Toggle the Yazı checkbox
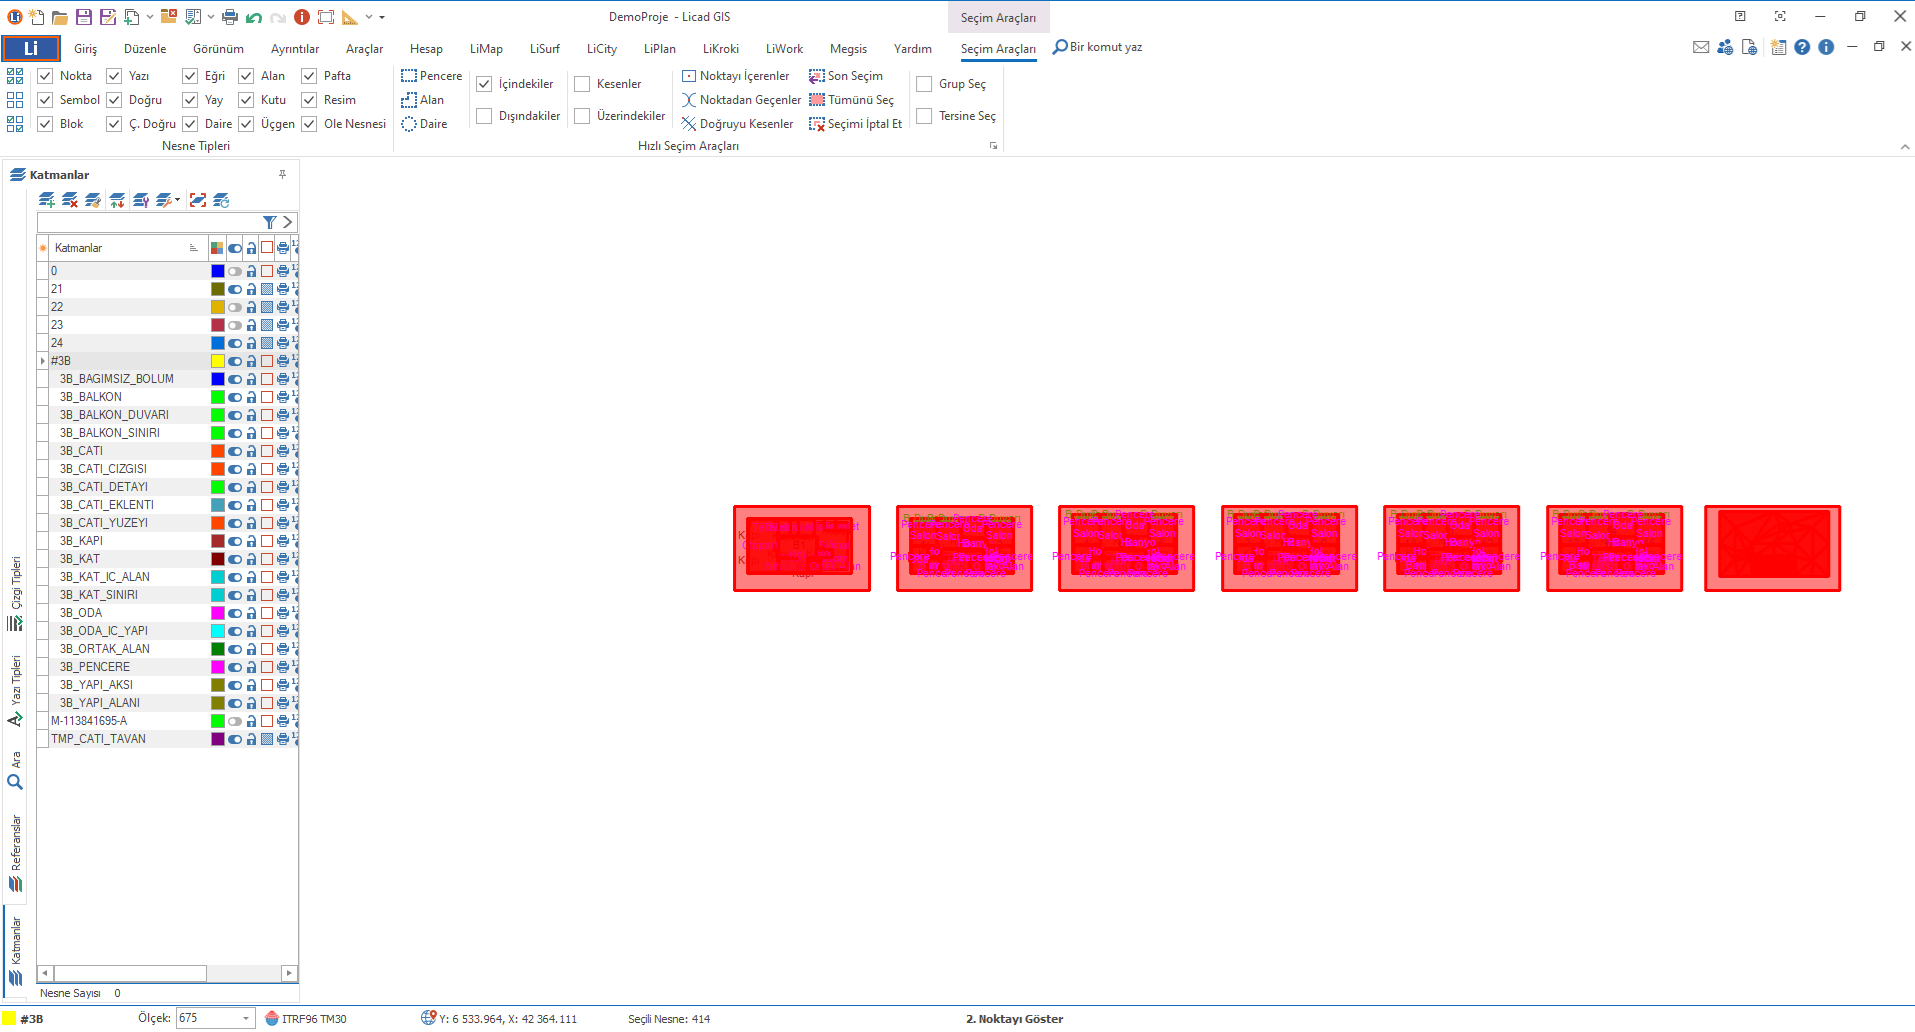This screenshot has width=1915, height=1032. (114, 76)
